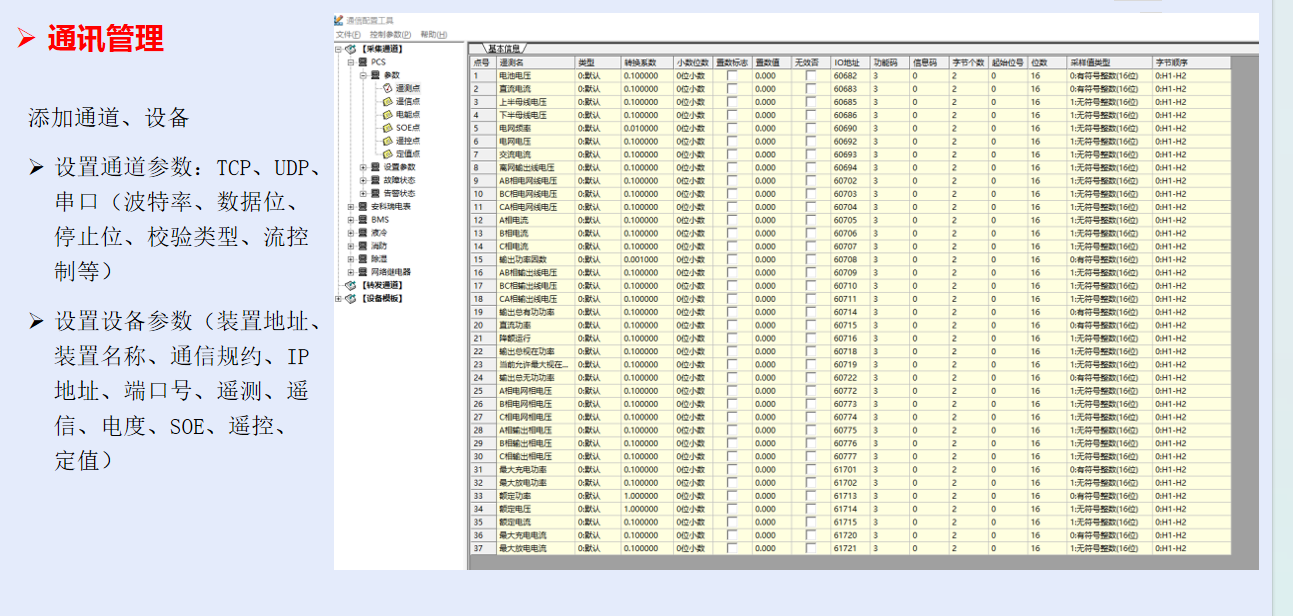Expand the 设置参数 tree node
The height and width of the screenshot is (616, 1293).
pyautogui.click(x=364, y=167)
